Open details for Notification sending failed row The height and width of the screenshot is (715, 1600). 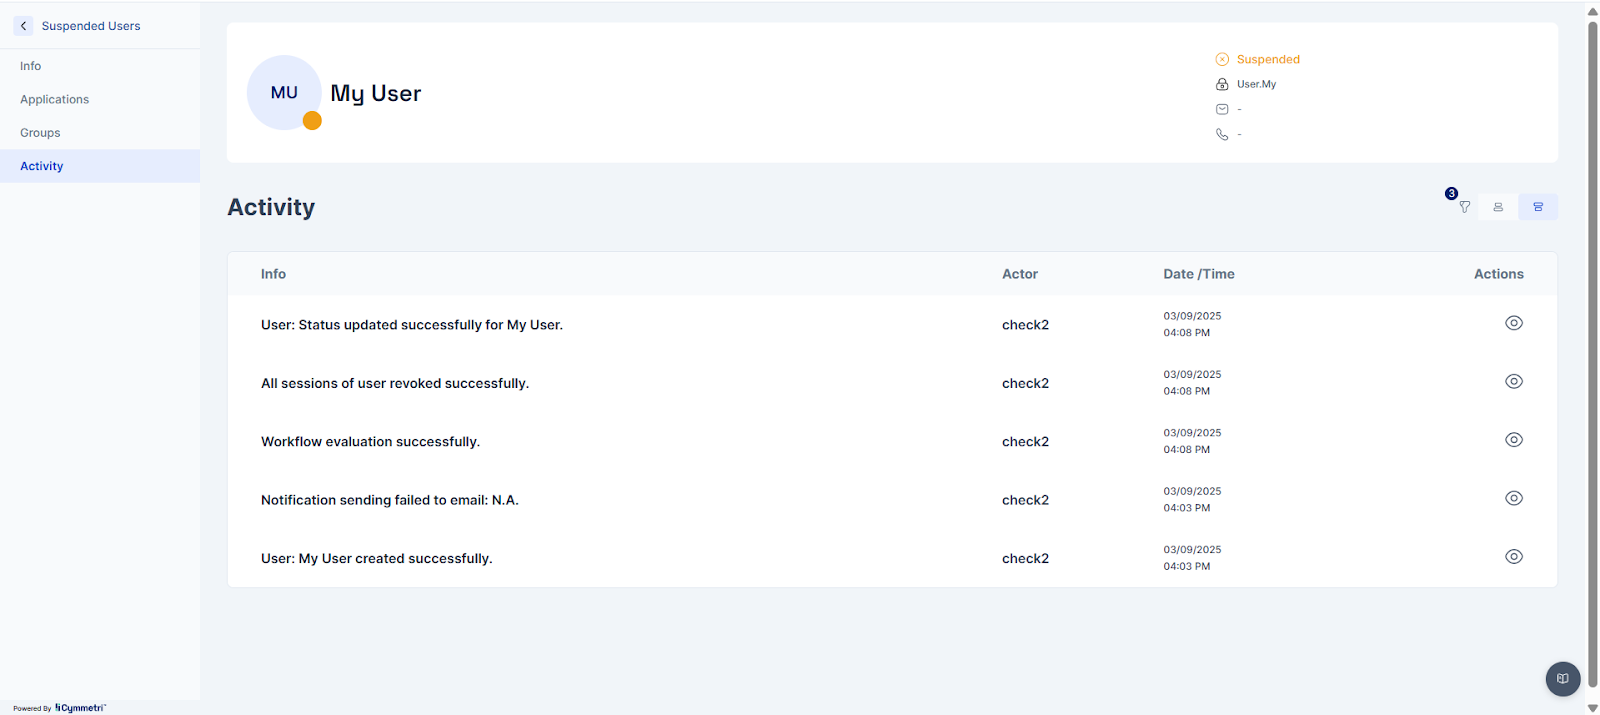click(1513, 498)
